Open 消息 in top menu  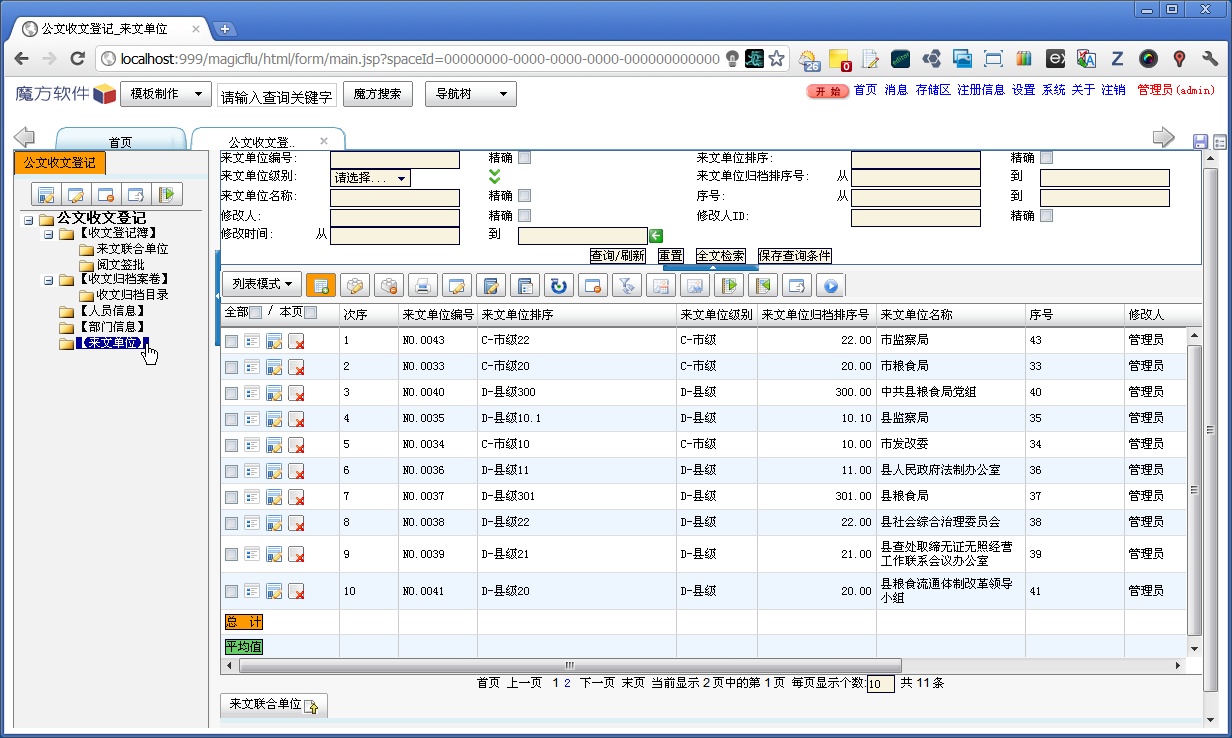point(896,90)
